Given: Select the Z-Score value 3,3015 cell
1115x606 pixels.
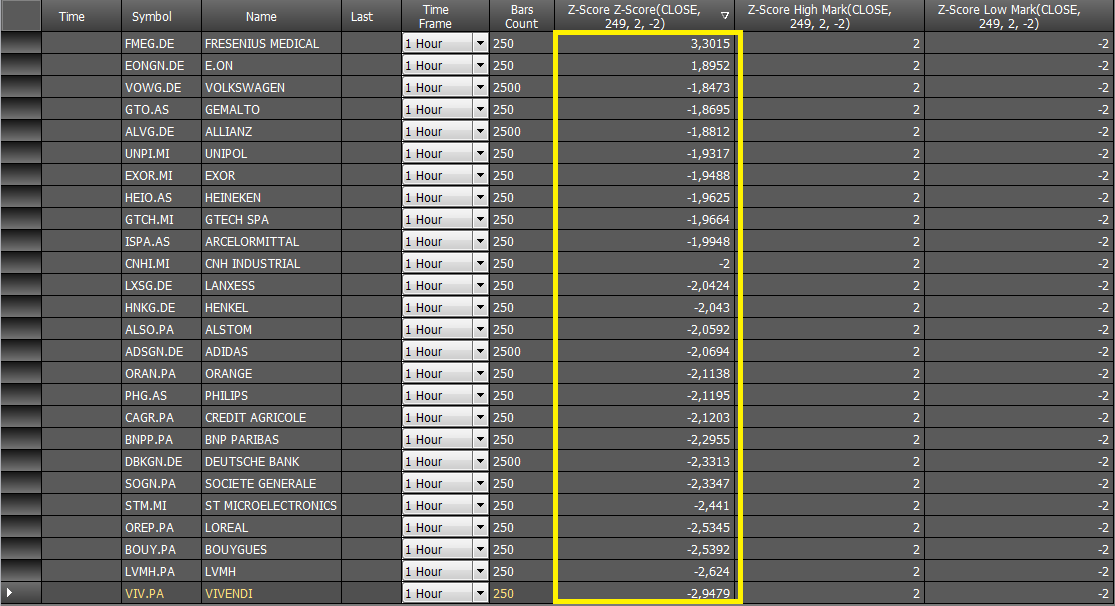Looking at the screenshot, I should [x=645, y=43].
